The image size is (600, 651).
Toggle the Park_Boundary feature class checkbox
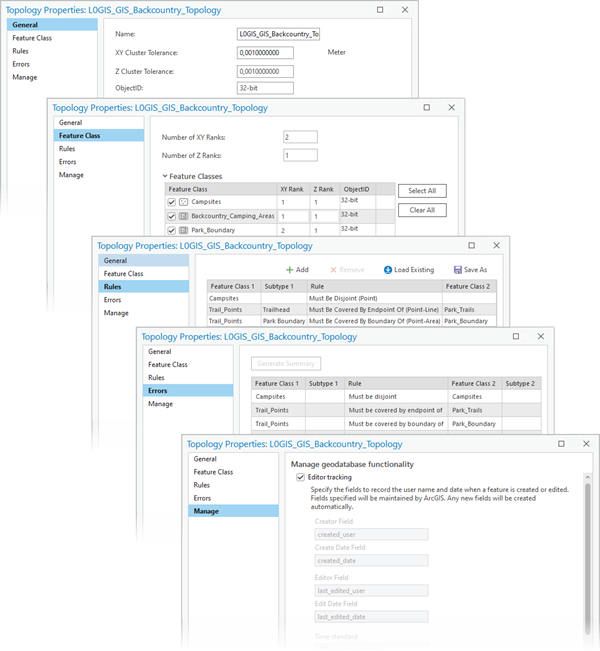pyautogui.click(x=171, y=230)
